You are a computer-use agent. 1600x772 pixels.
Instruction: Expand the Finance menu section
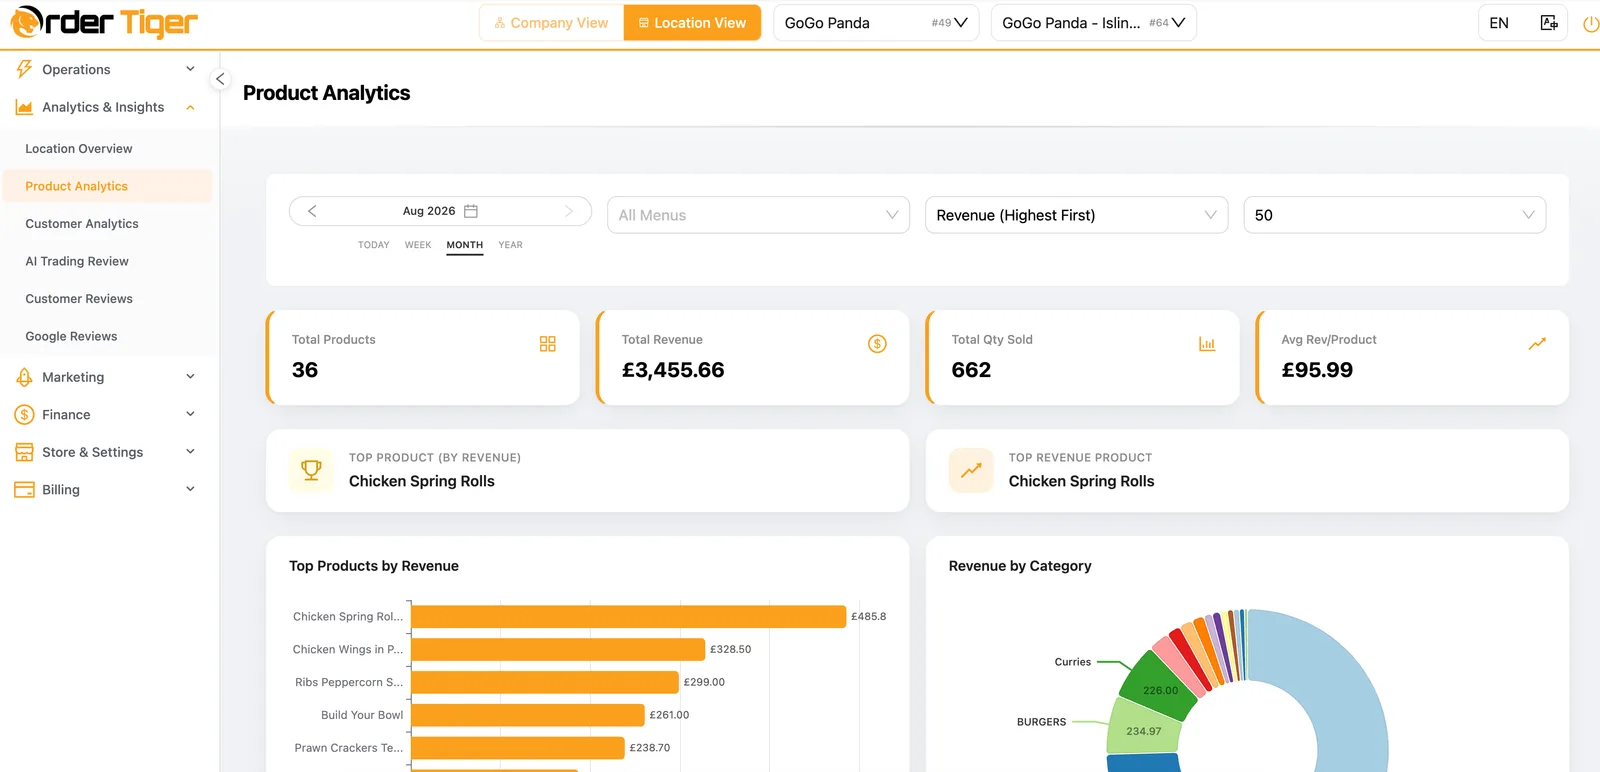click(106, 414)
